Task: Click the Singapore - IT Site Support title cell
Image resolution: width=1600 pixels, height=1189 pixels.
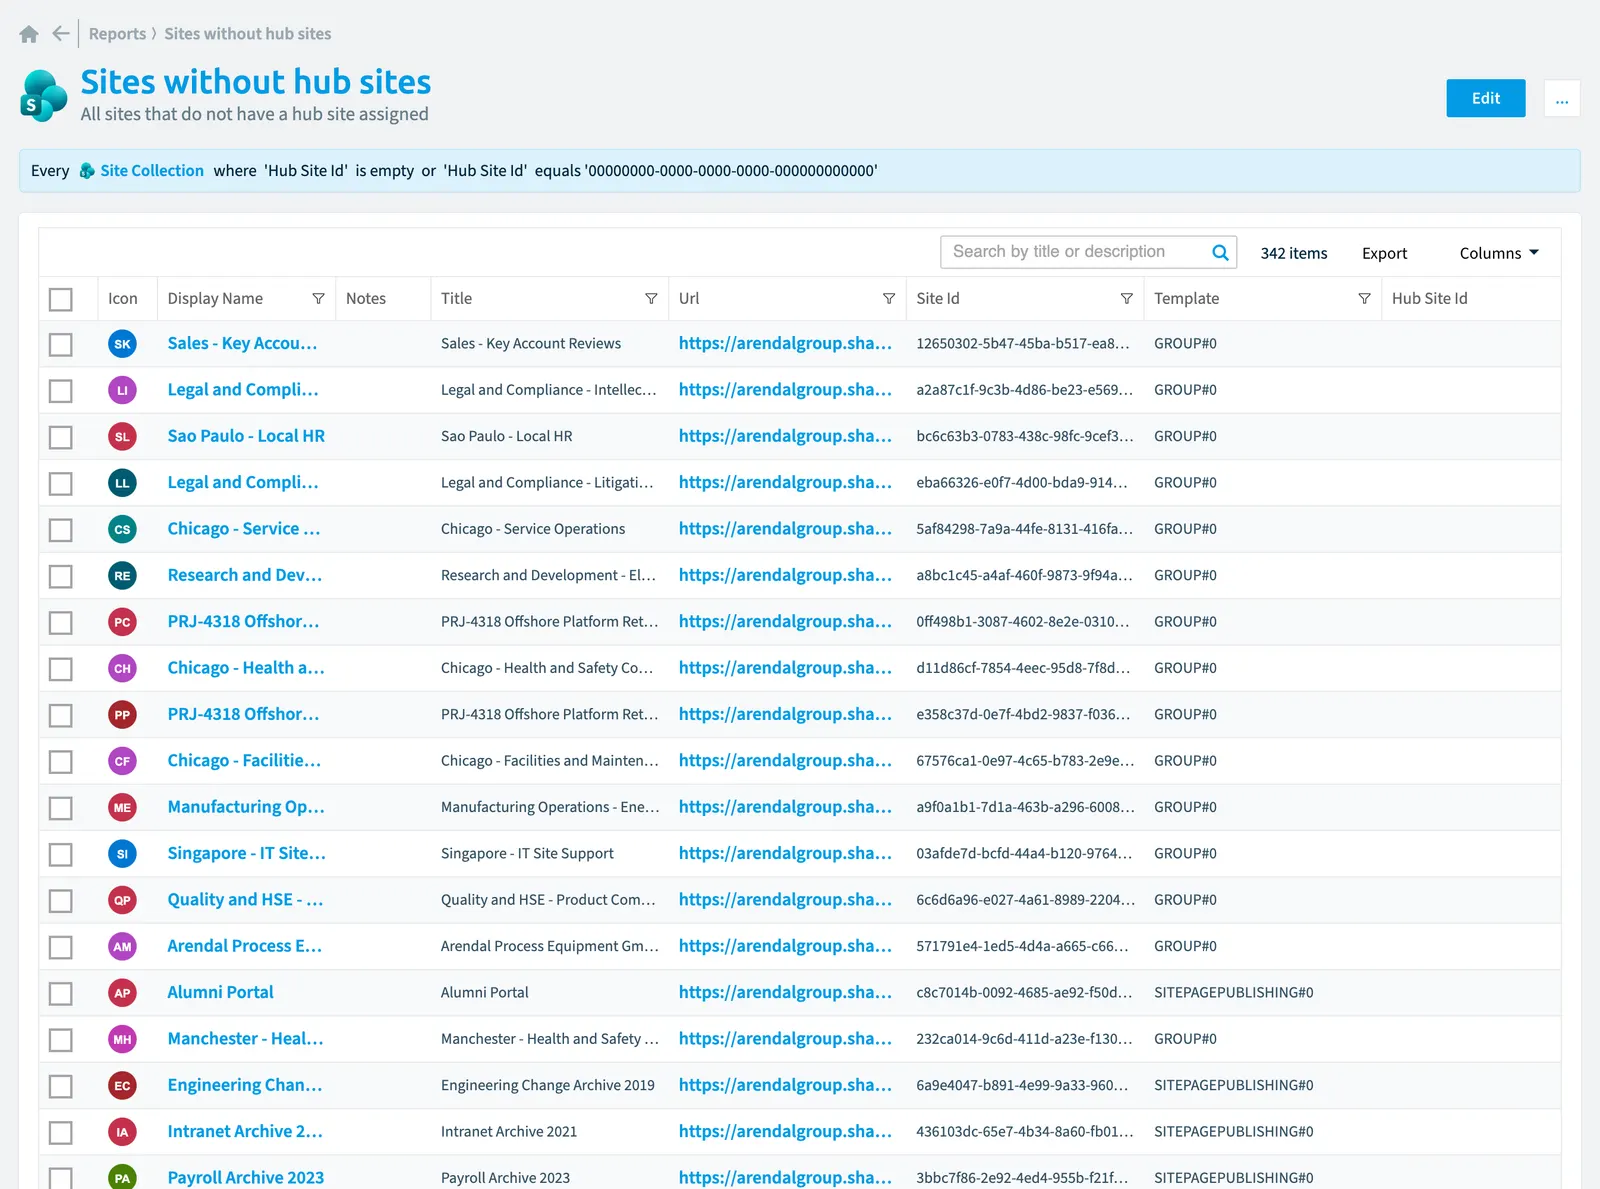Action: [527, 854]
